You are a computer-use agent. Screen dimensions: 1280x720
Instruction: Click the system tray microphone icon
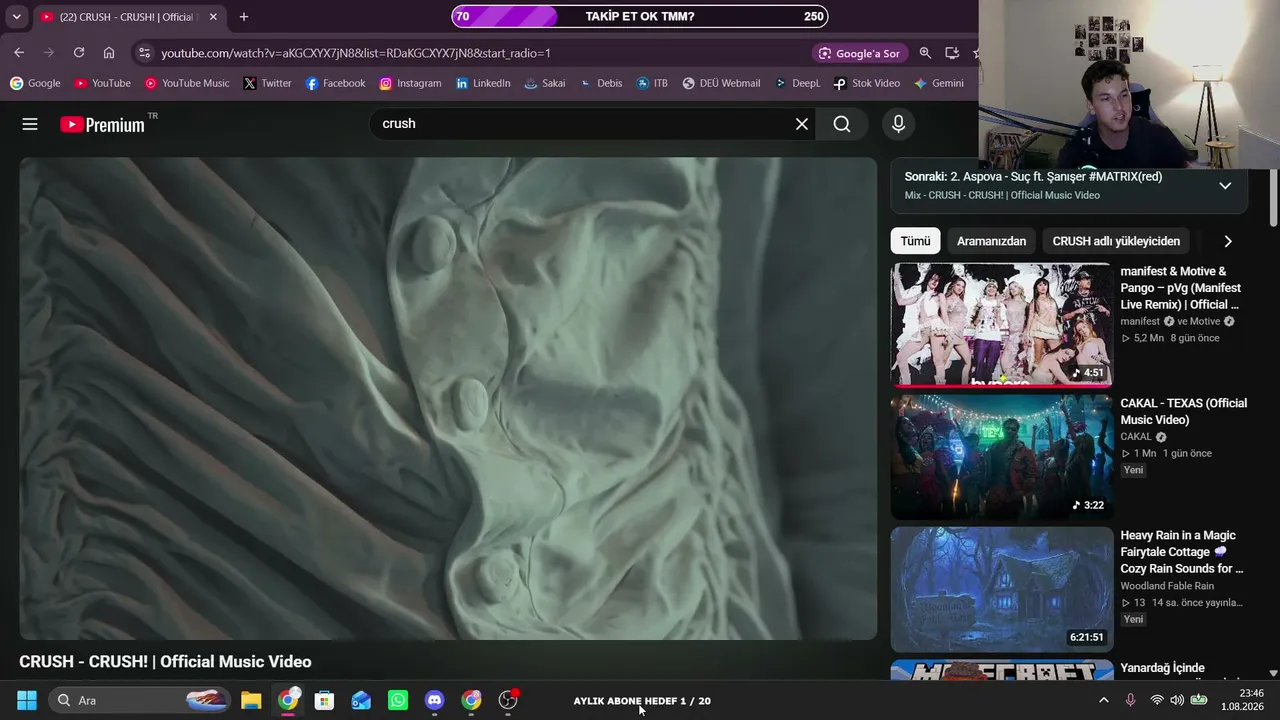point(1130,700)
